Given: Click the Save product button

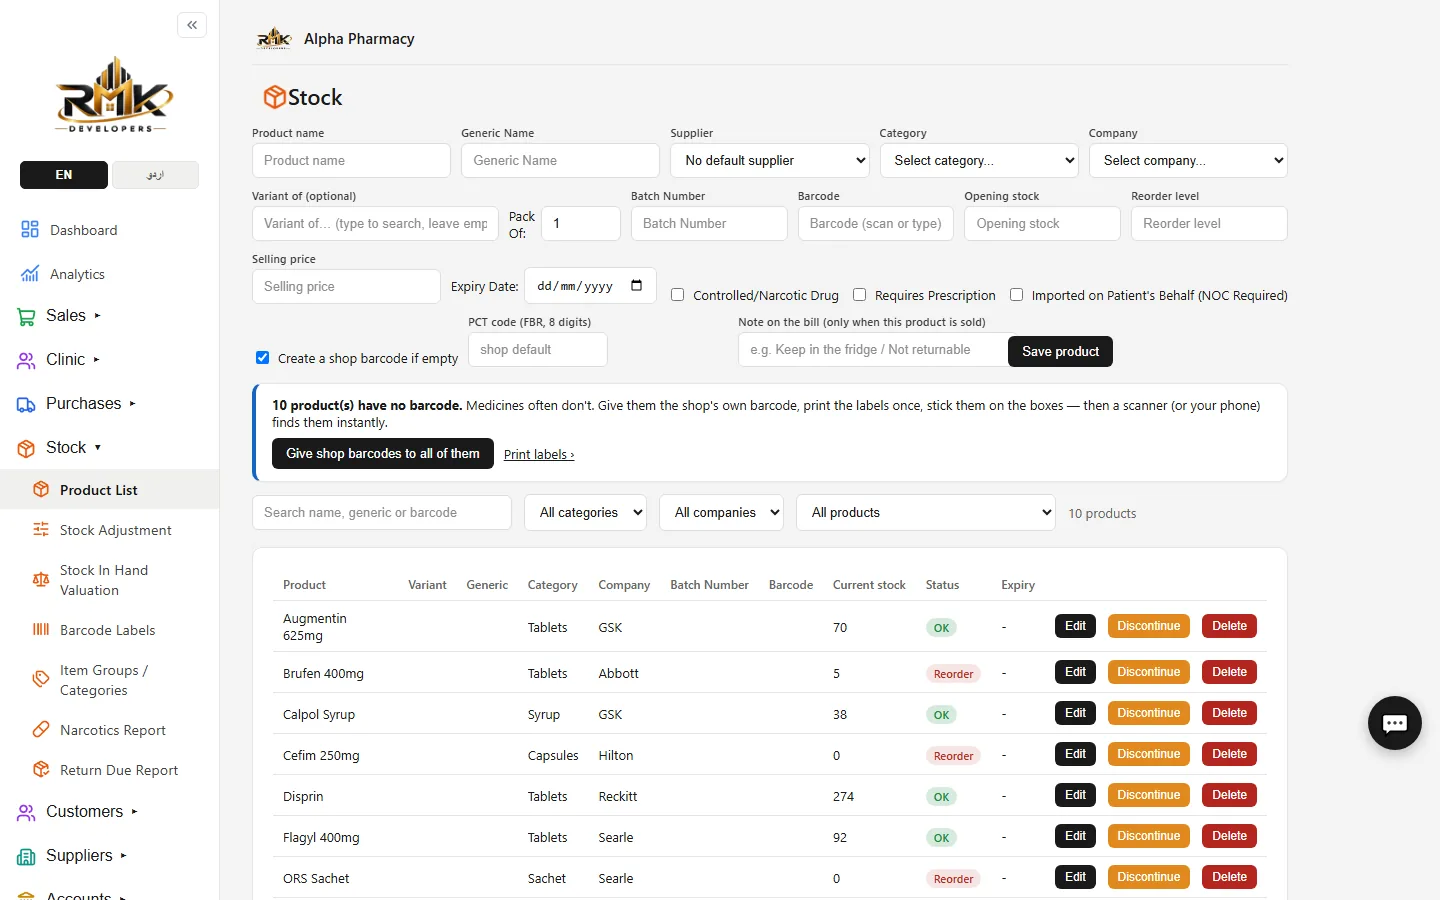Looking at the screenshot, I should [x=1060, y=351].
